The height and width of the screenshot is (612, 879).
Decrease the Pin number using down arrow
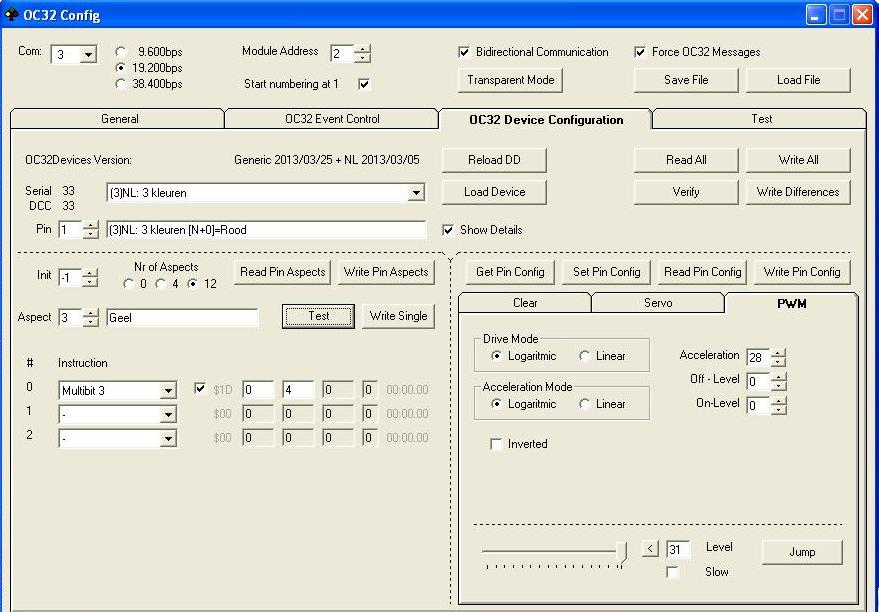tap(90, 235)
